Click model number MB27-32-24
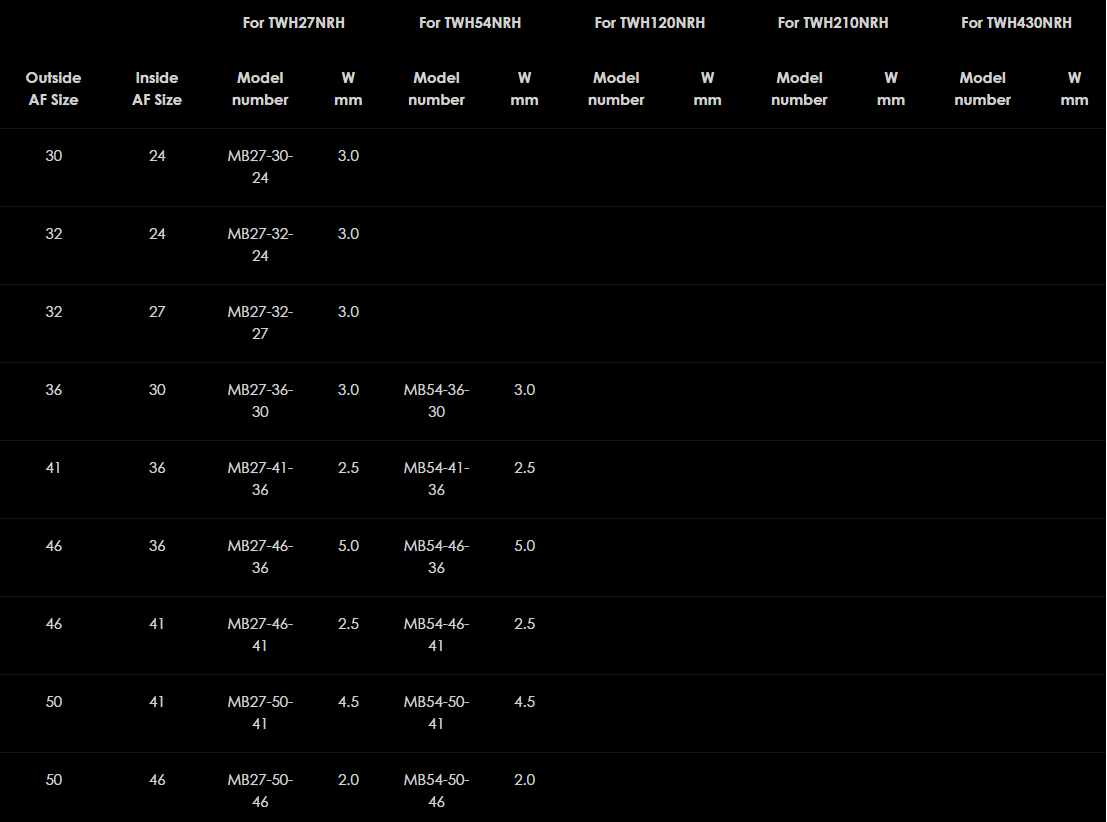 coord(260,245)
